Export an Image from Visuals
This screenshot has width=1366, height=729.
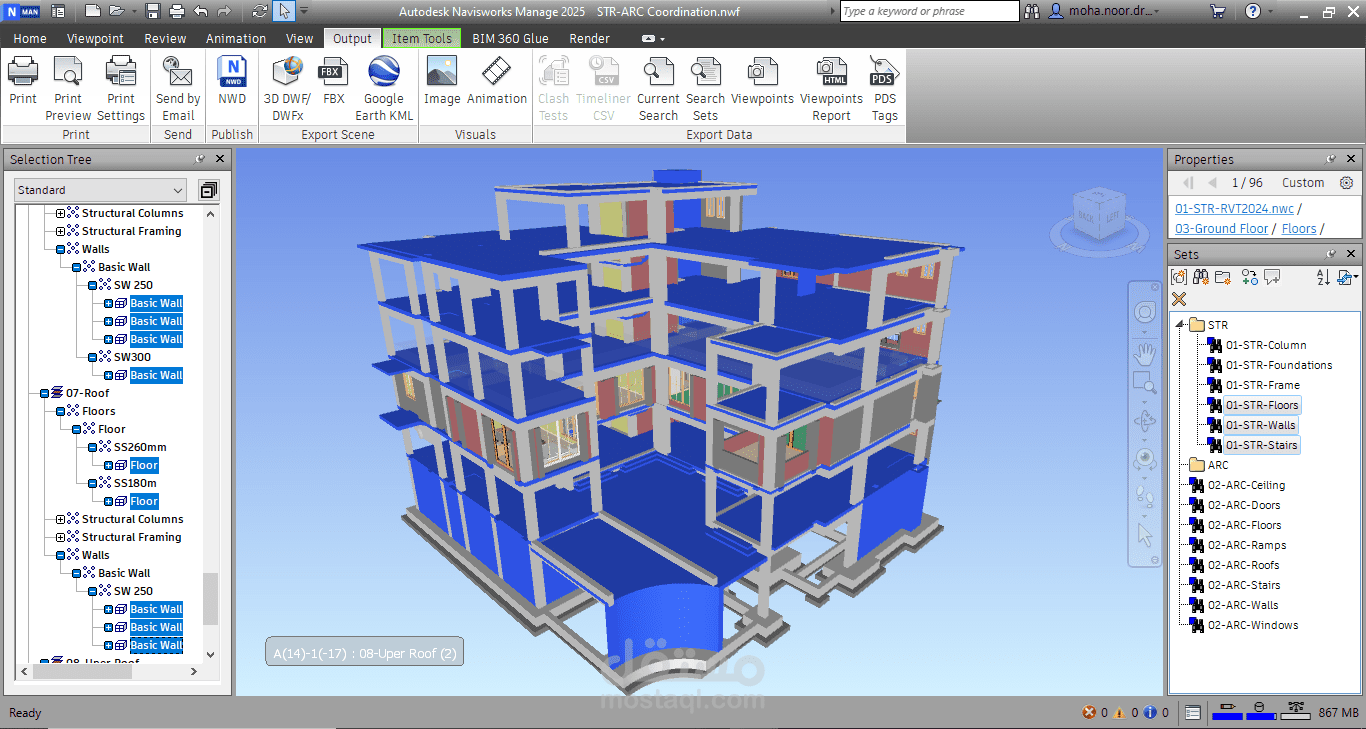(x=442, y=81)
